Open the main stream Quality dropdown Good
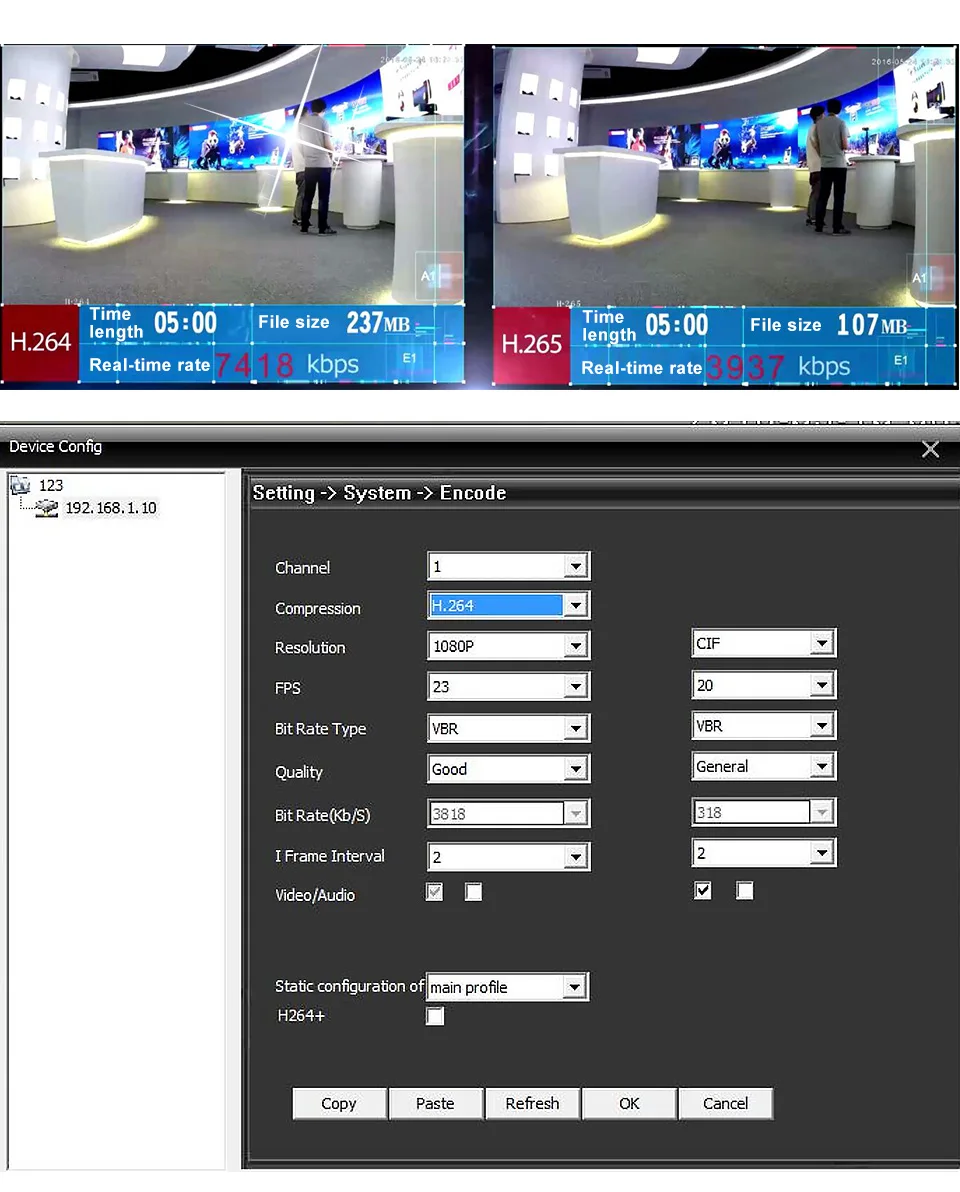 pyautogui.click(x=509, y=769)
